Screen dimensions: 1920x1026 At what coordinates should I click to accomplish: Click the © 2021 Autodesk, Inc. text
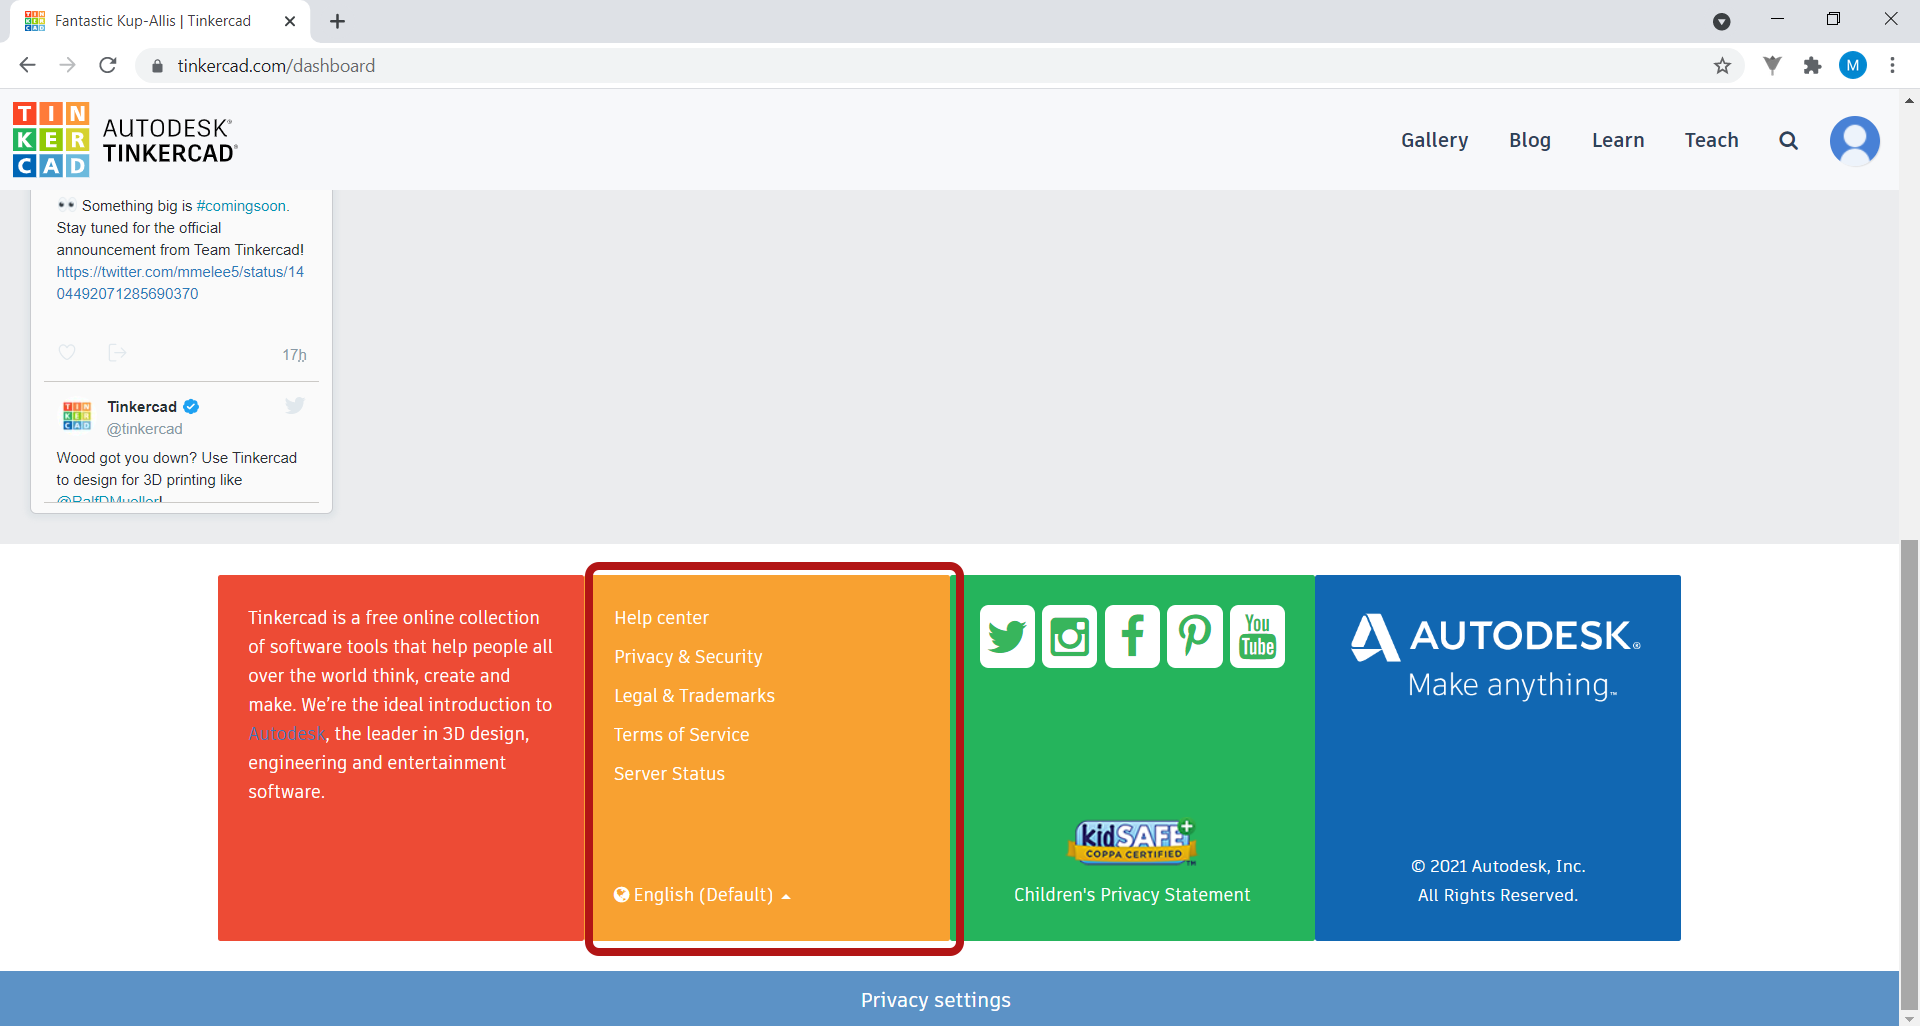1498,866
